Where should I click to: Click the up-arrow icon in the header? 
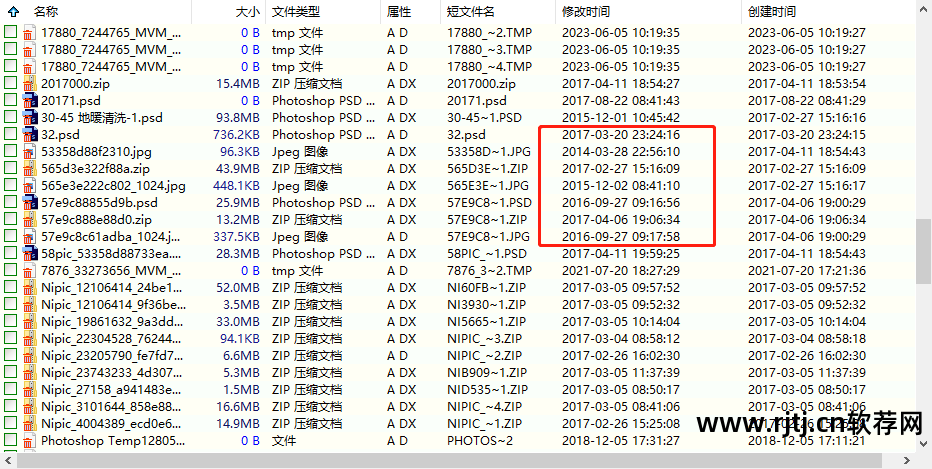(13, 11)
